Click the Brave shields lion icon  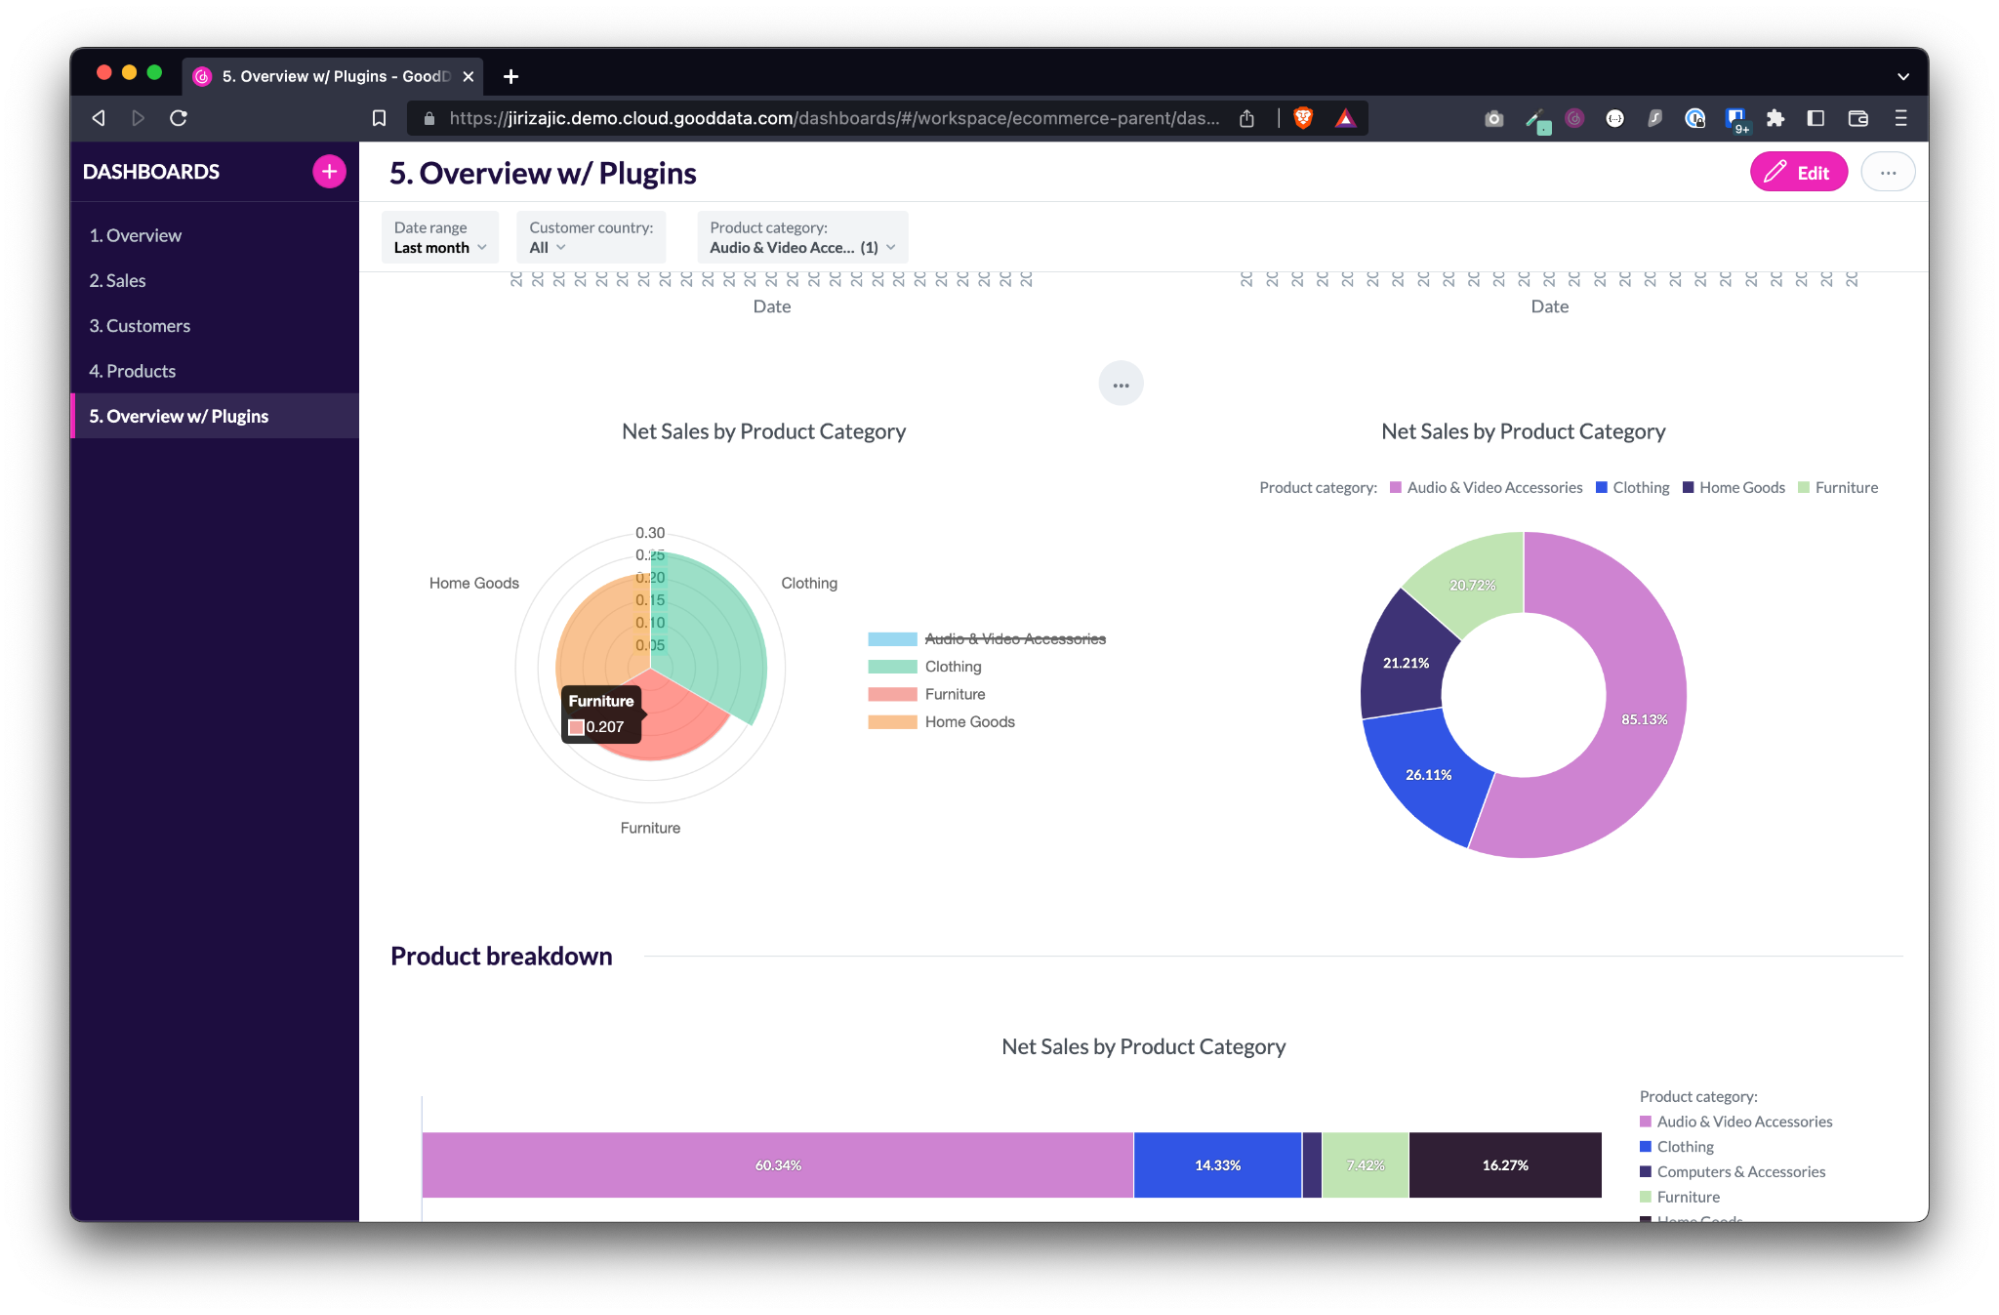tap(1303, 118)
